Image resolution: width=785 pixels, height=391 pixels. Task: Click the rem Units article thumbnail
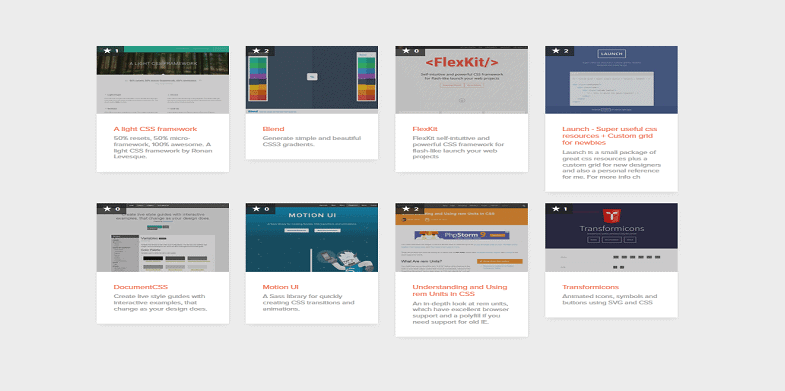click(x=462, y=238)
